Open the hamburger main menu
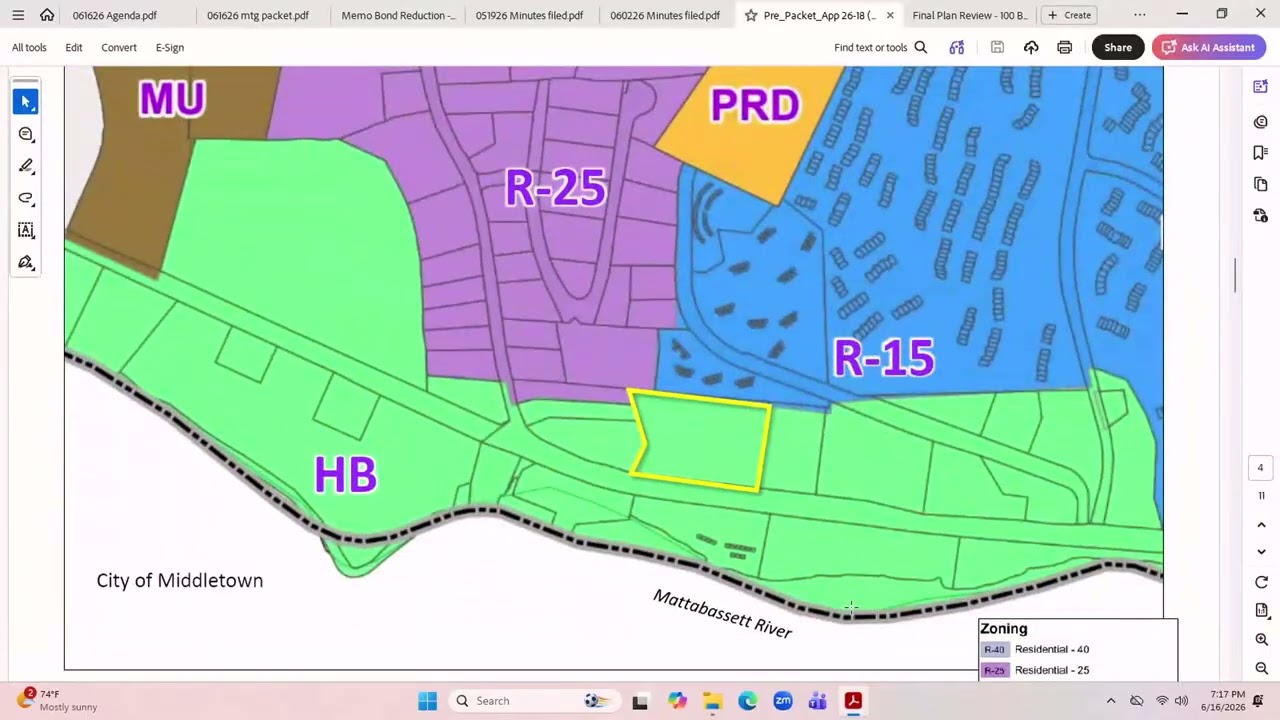1280x720 pixels. tap(18, 15)
